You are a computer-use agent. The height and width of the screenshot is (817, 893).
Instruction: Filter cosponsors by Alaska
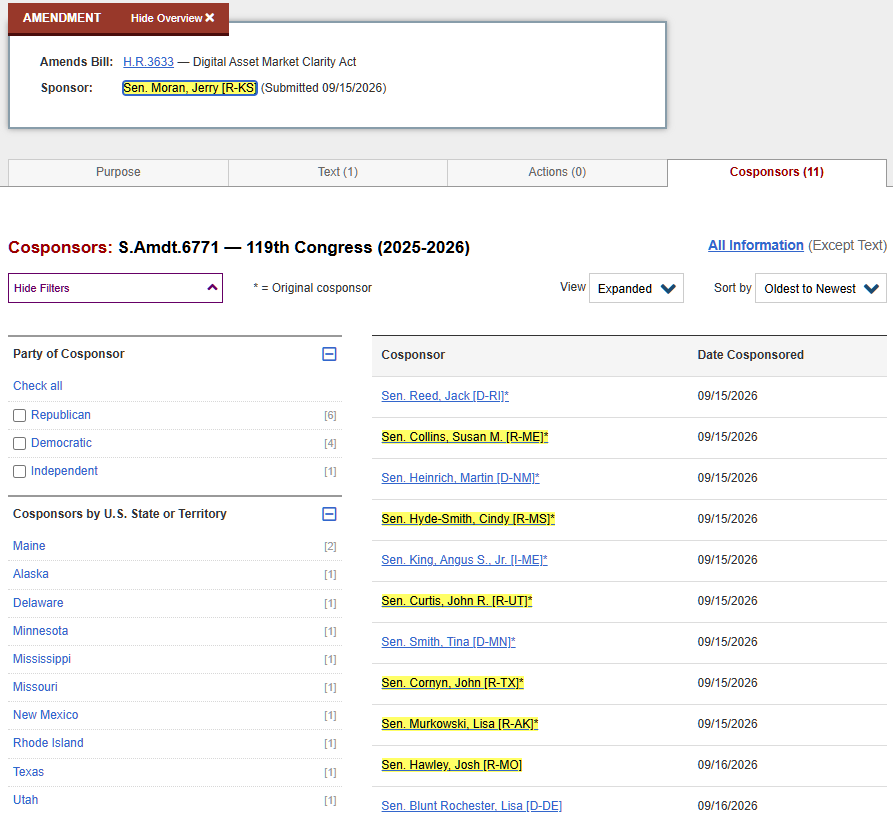tap(31, 574)
